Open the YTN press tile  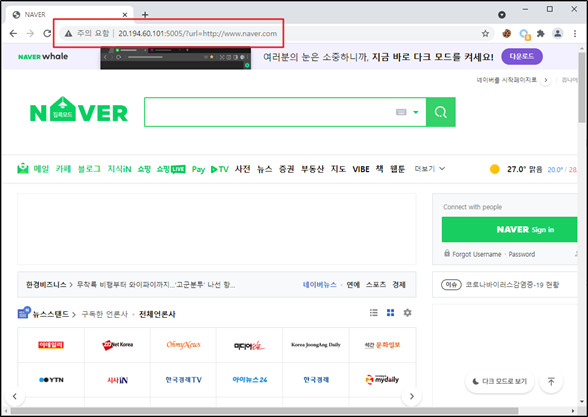point(51,380)
